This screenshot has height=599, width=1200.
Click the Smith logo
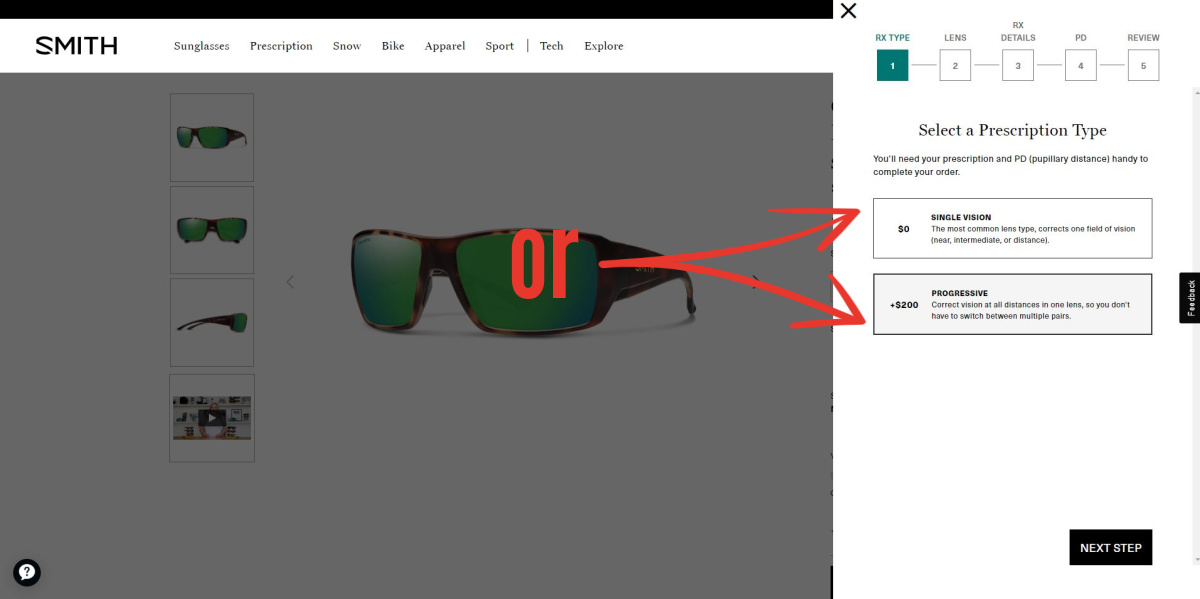click(76, 46)
